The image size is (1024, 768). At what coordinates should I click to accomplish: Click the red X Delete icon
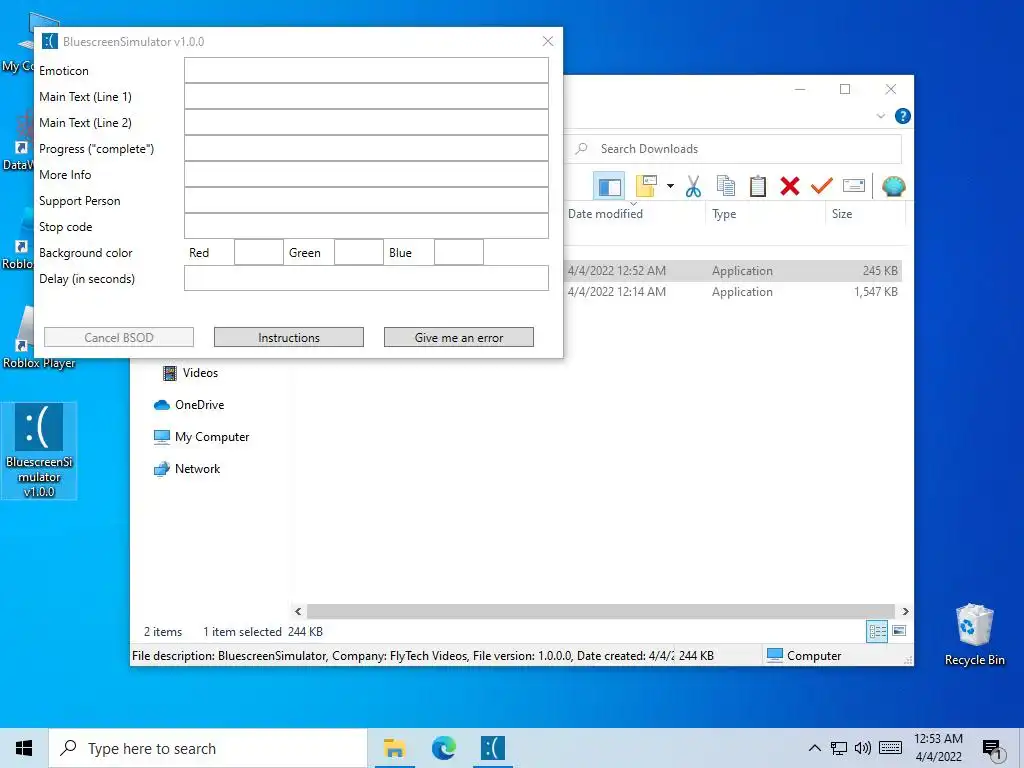point(790,187)
